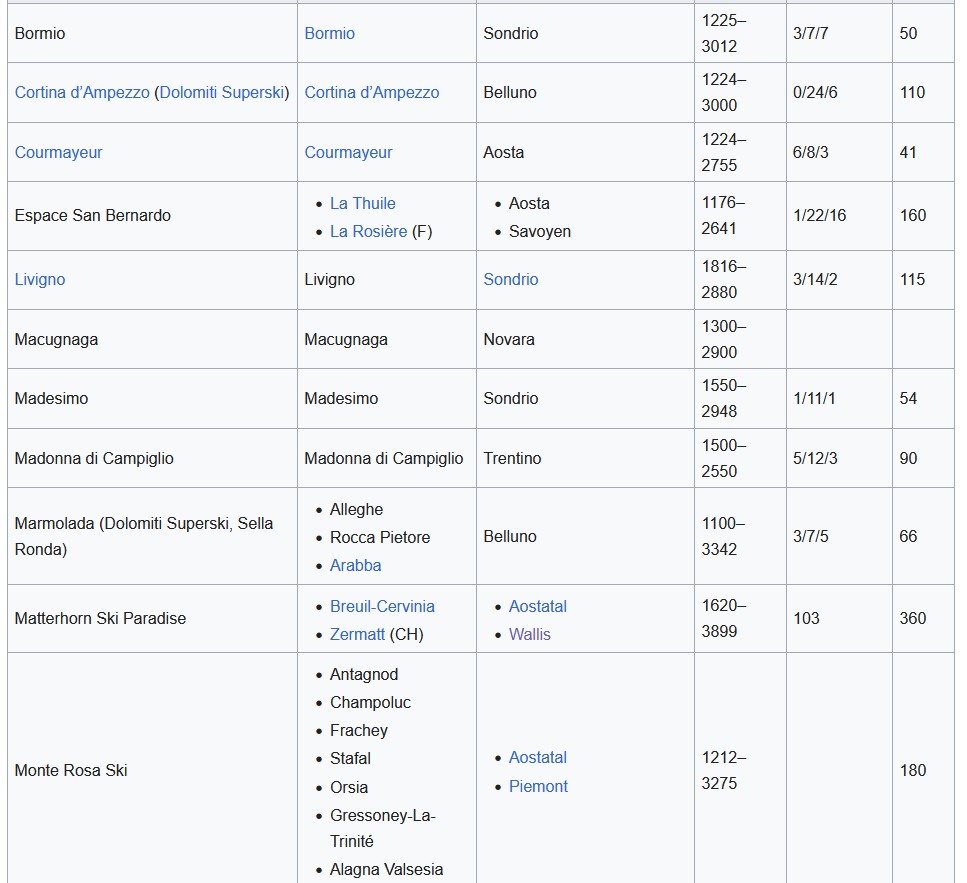967x883 pixels.
Task: Open the Piemont link
Action: click(x=538, y=786)
